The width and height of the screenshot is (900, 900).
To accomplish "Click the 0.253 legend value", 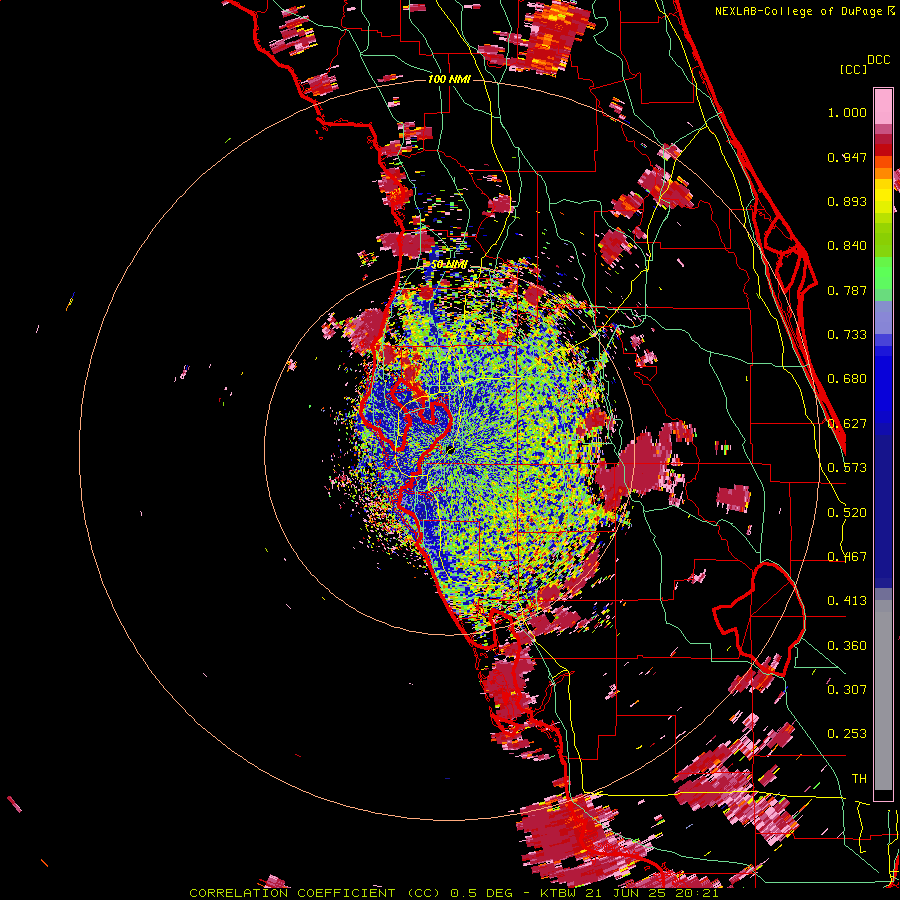I will 847,734.
